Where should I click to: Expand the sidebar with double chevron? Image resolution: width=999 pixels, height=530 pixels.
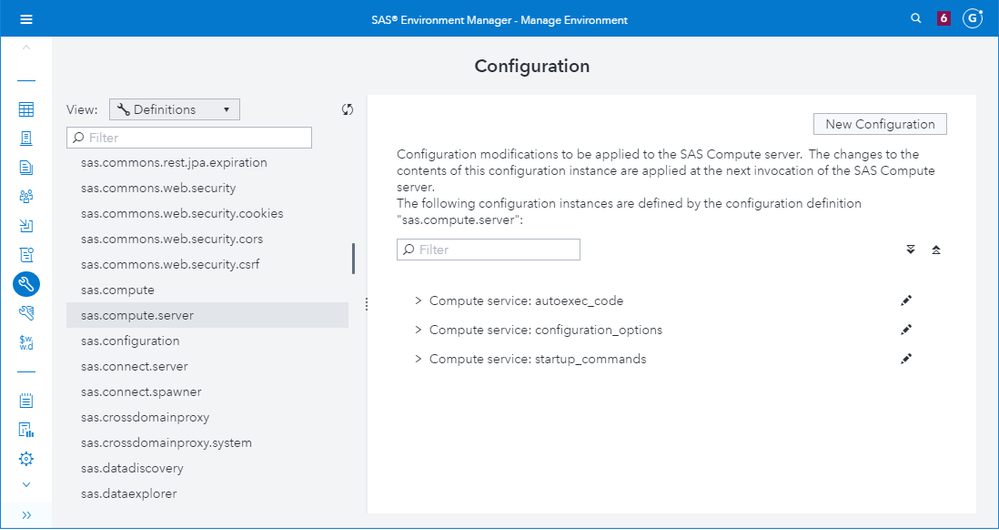pyautogui.click(x=26, y=515)
